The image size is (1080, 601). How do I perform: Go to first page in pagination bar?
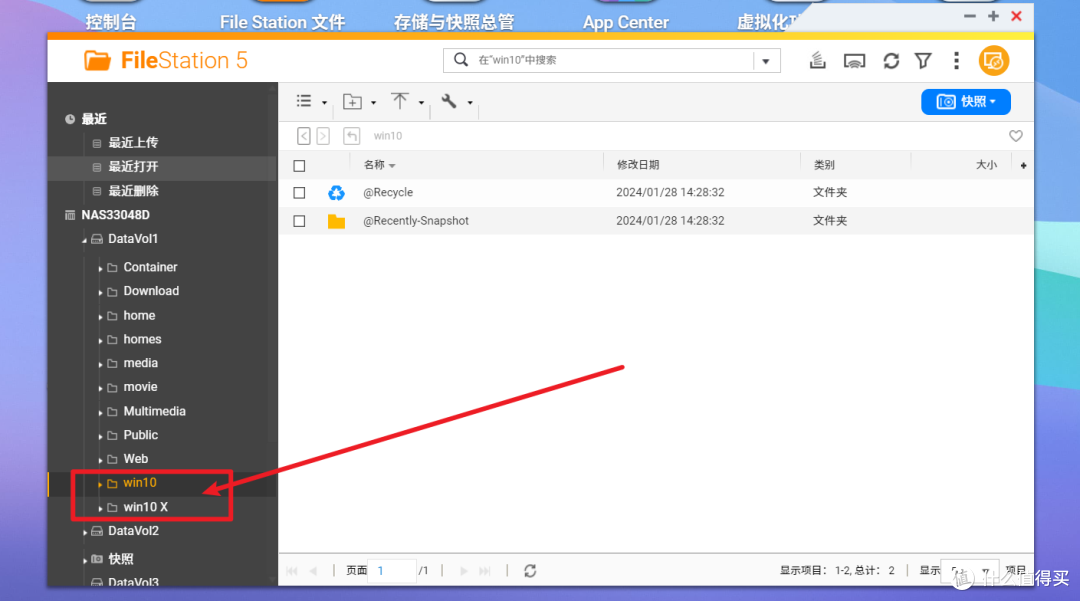coord(292,571)
